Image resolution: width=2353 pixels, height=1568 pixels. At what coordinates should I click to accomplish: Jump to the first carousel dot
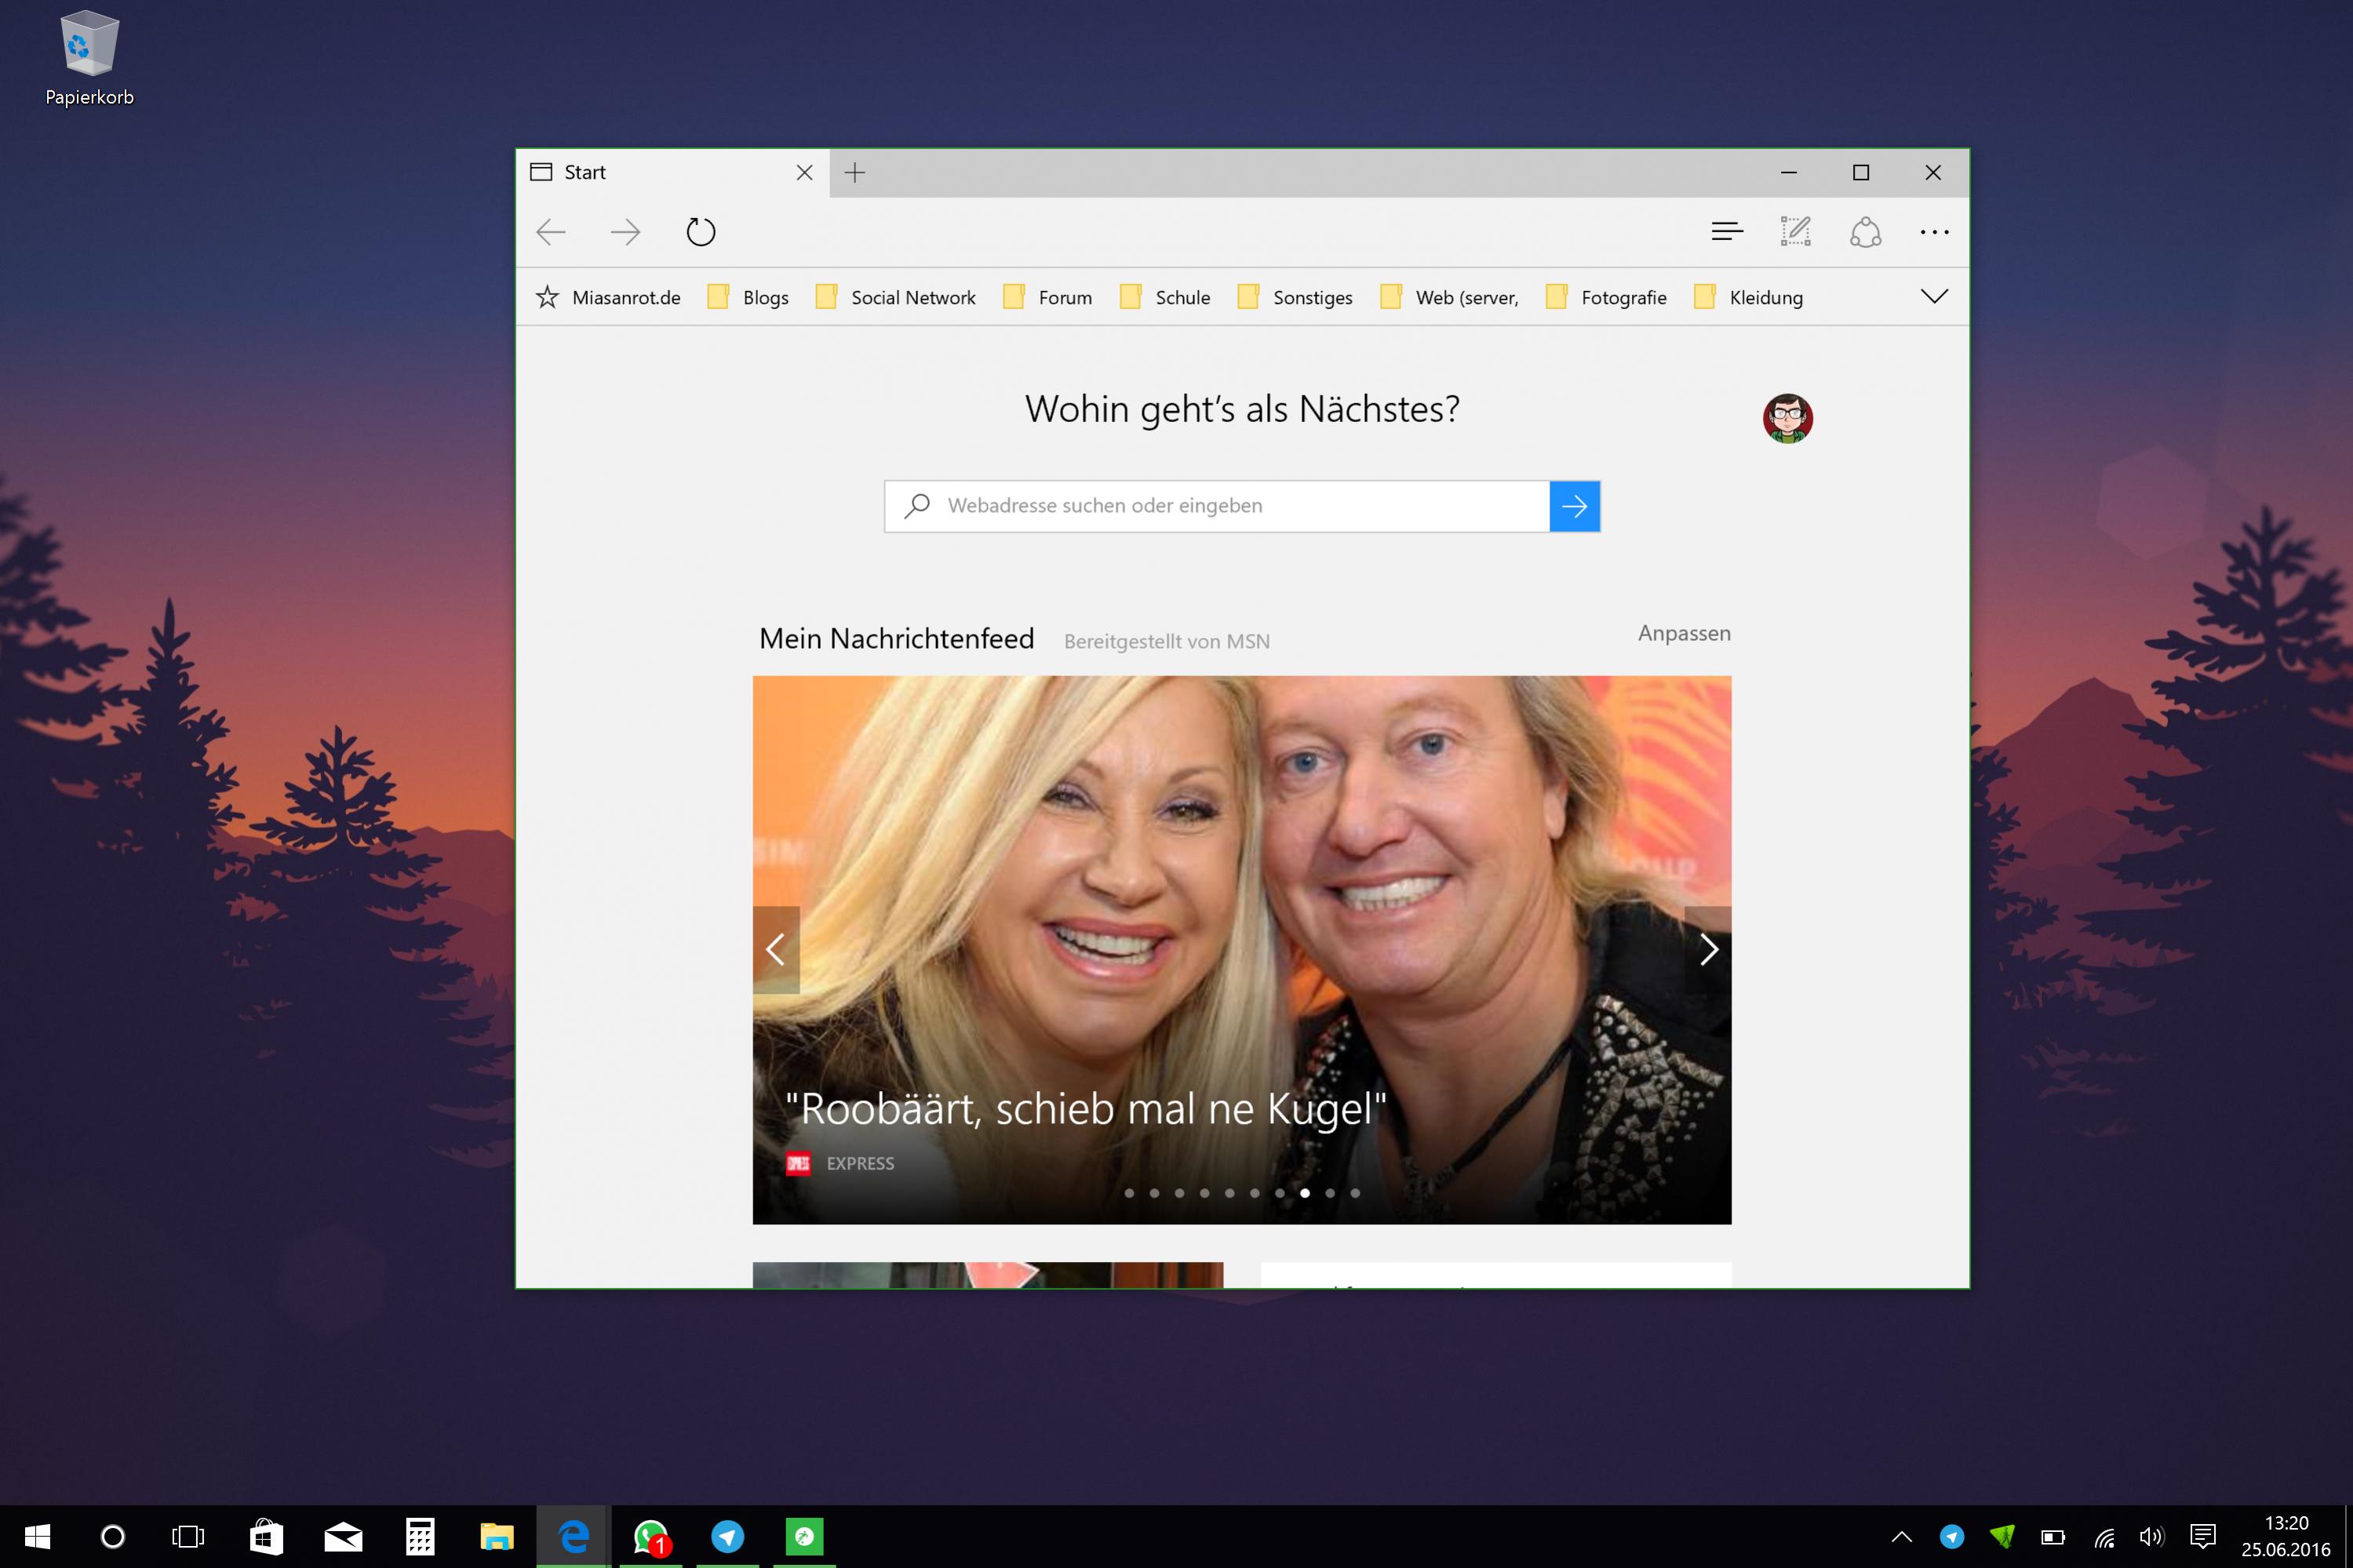(x=1129, y=1193)
